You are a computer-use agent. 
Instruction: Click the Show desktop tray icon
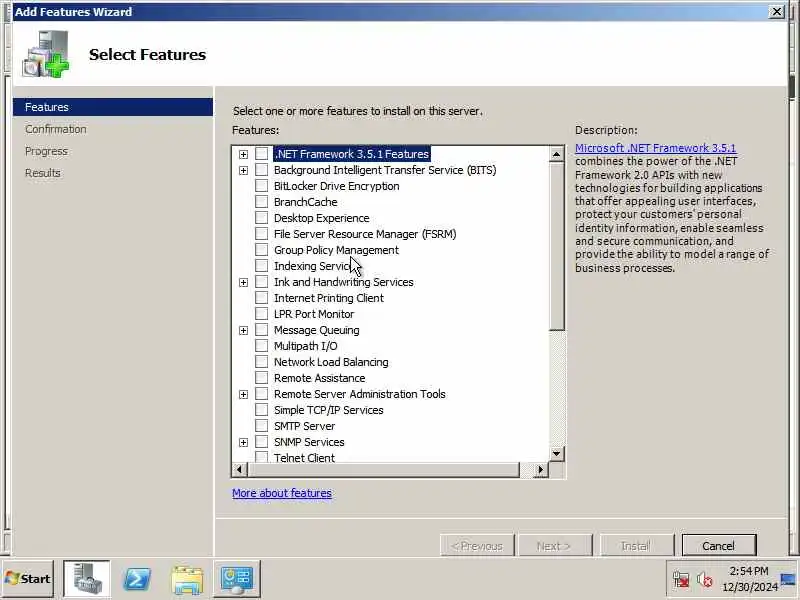(x=788, y=579)
